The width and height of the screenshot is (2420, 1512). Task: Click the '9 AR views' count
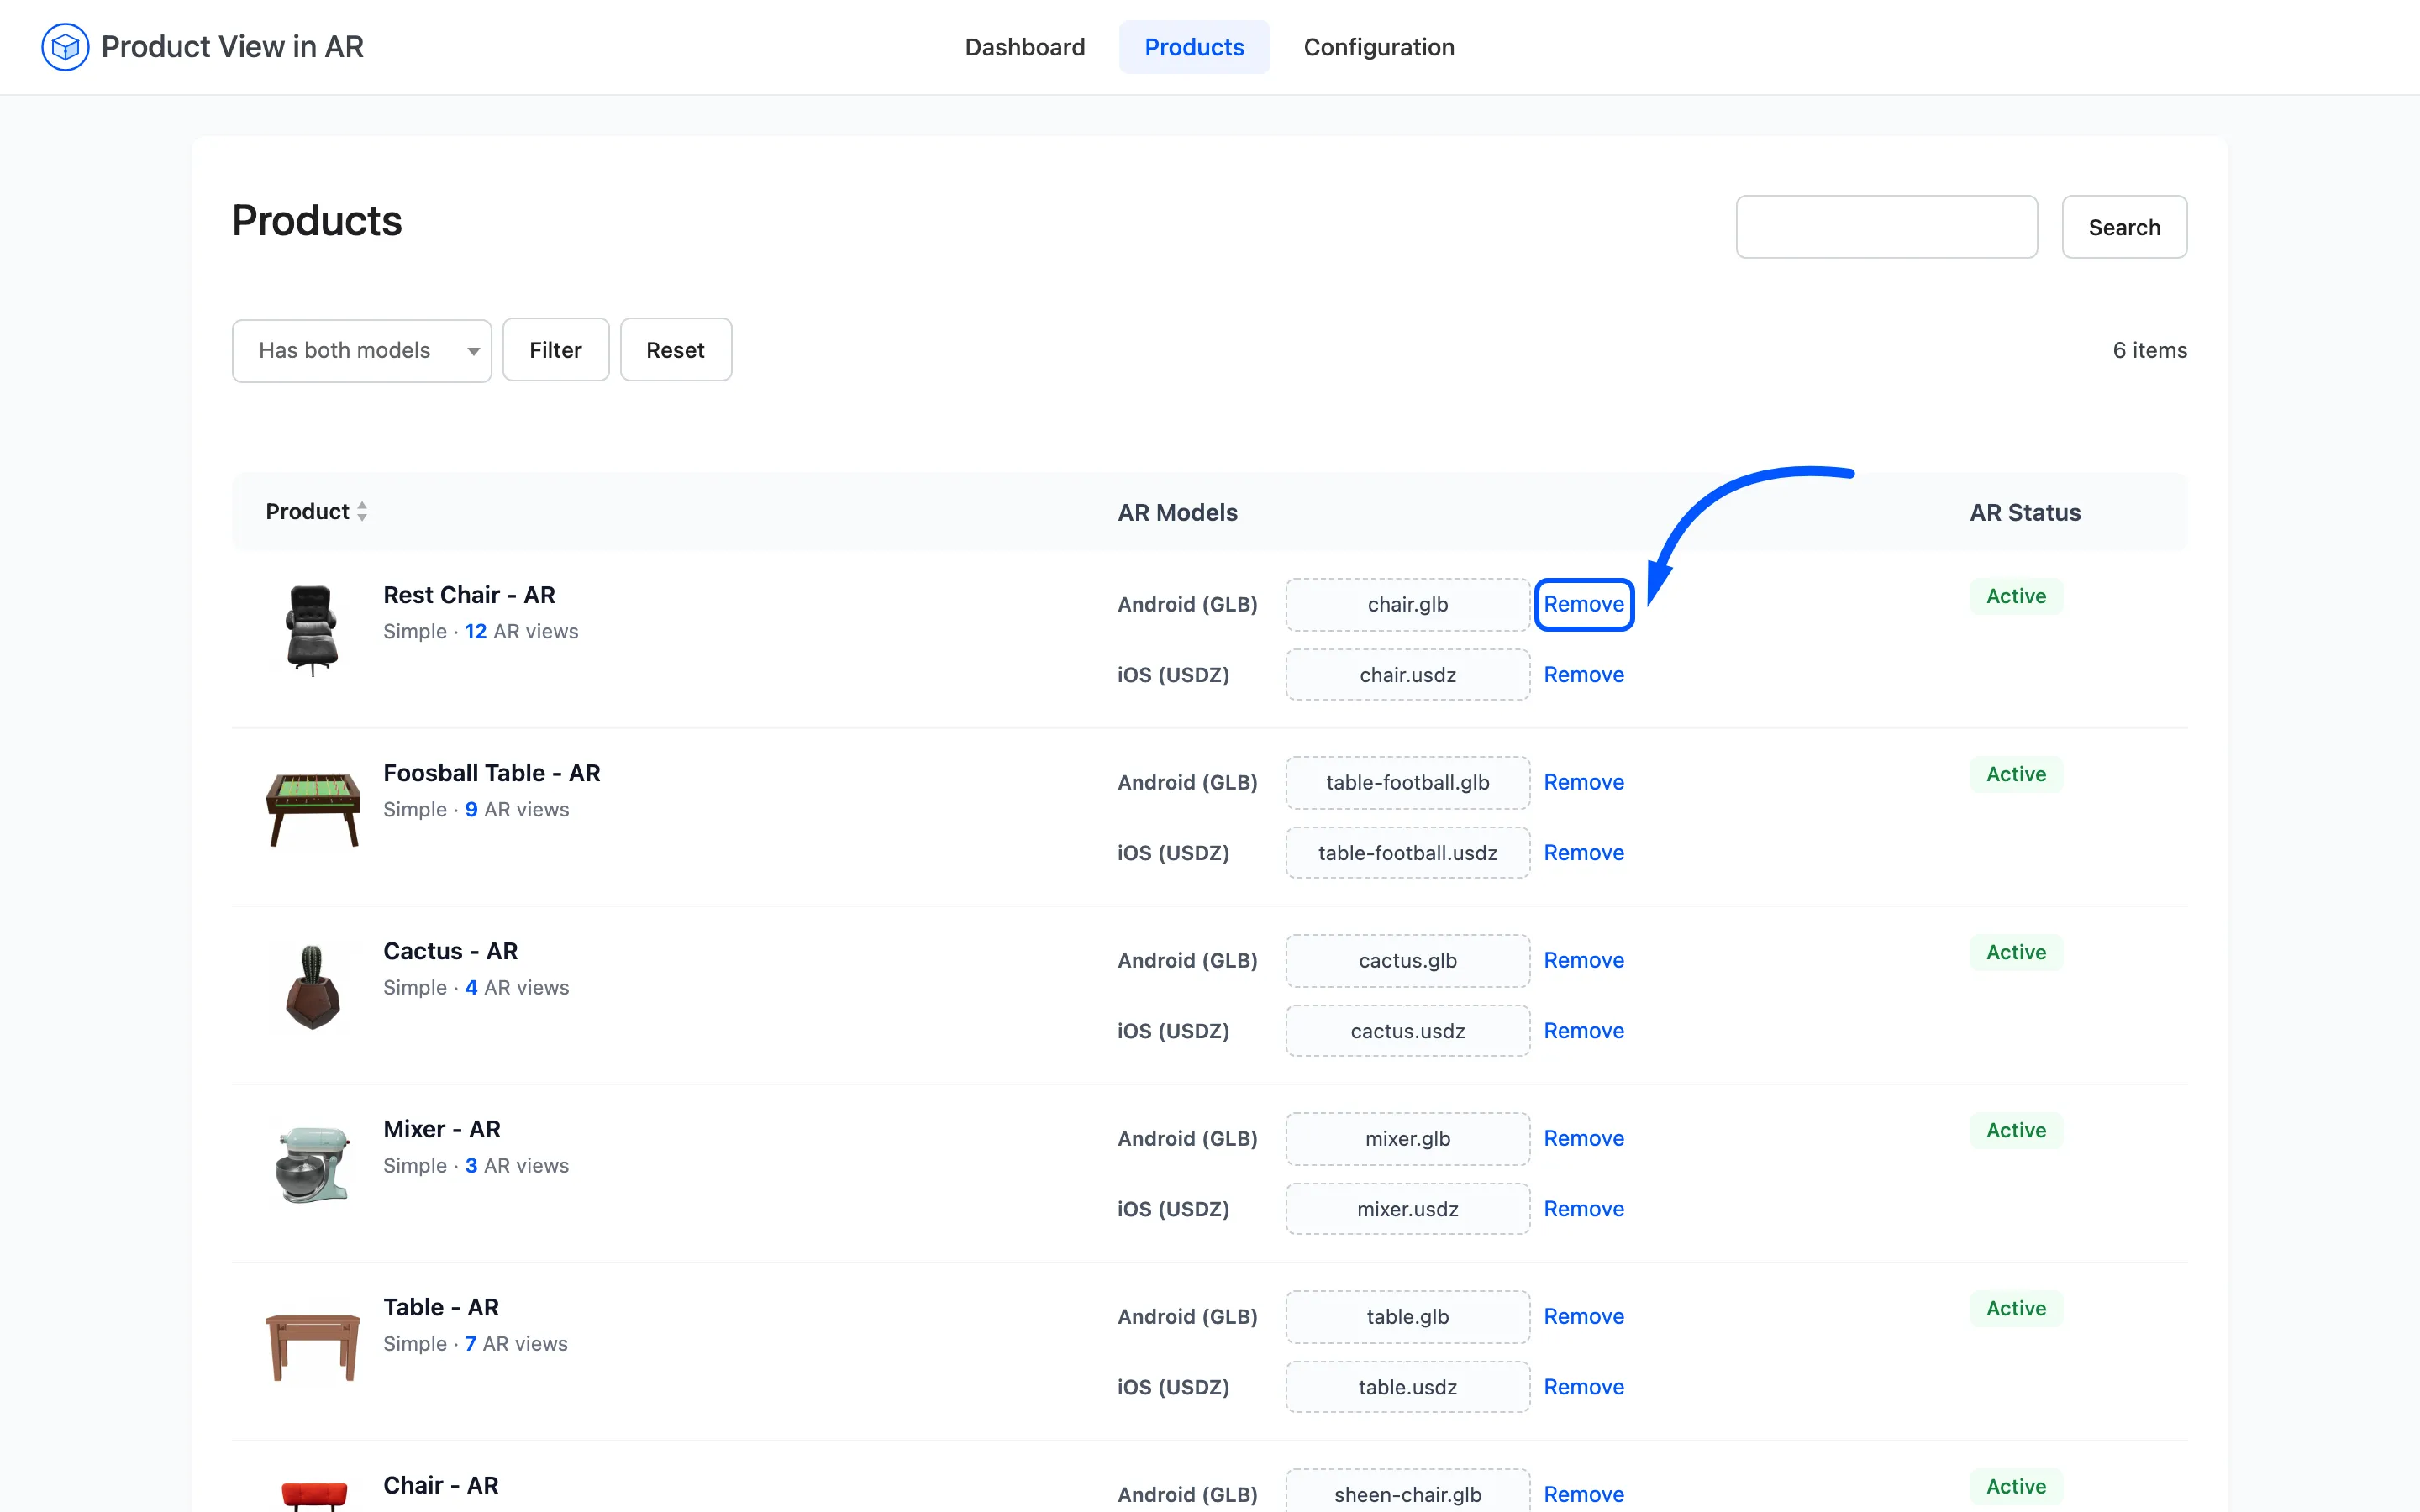coord(517,809)
